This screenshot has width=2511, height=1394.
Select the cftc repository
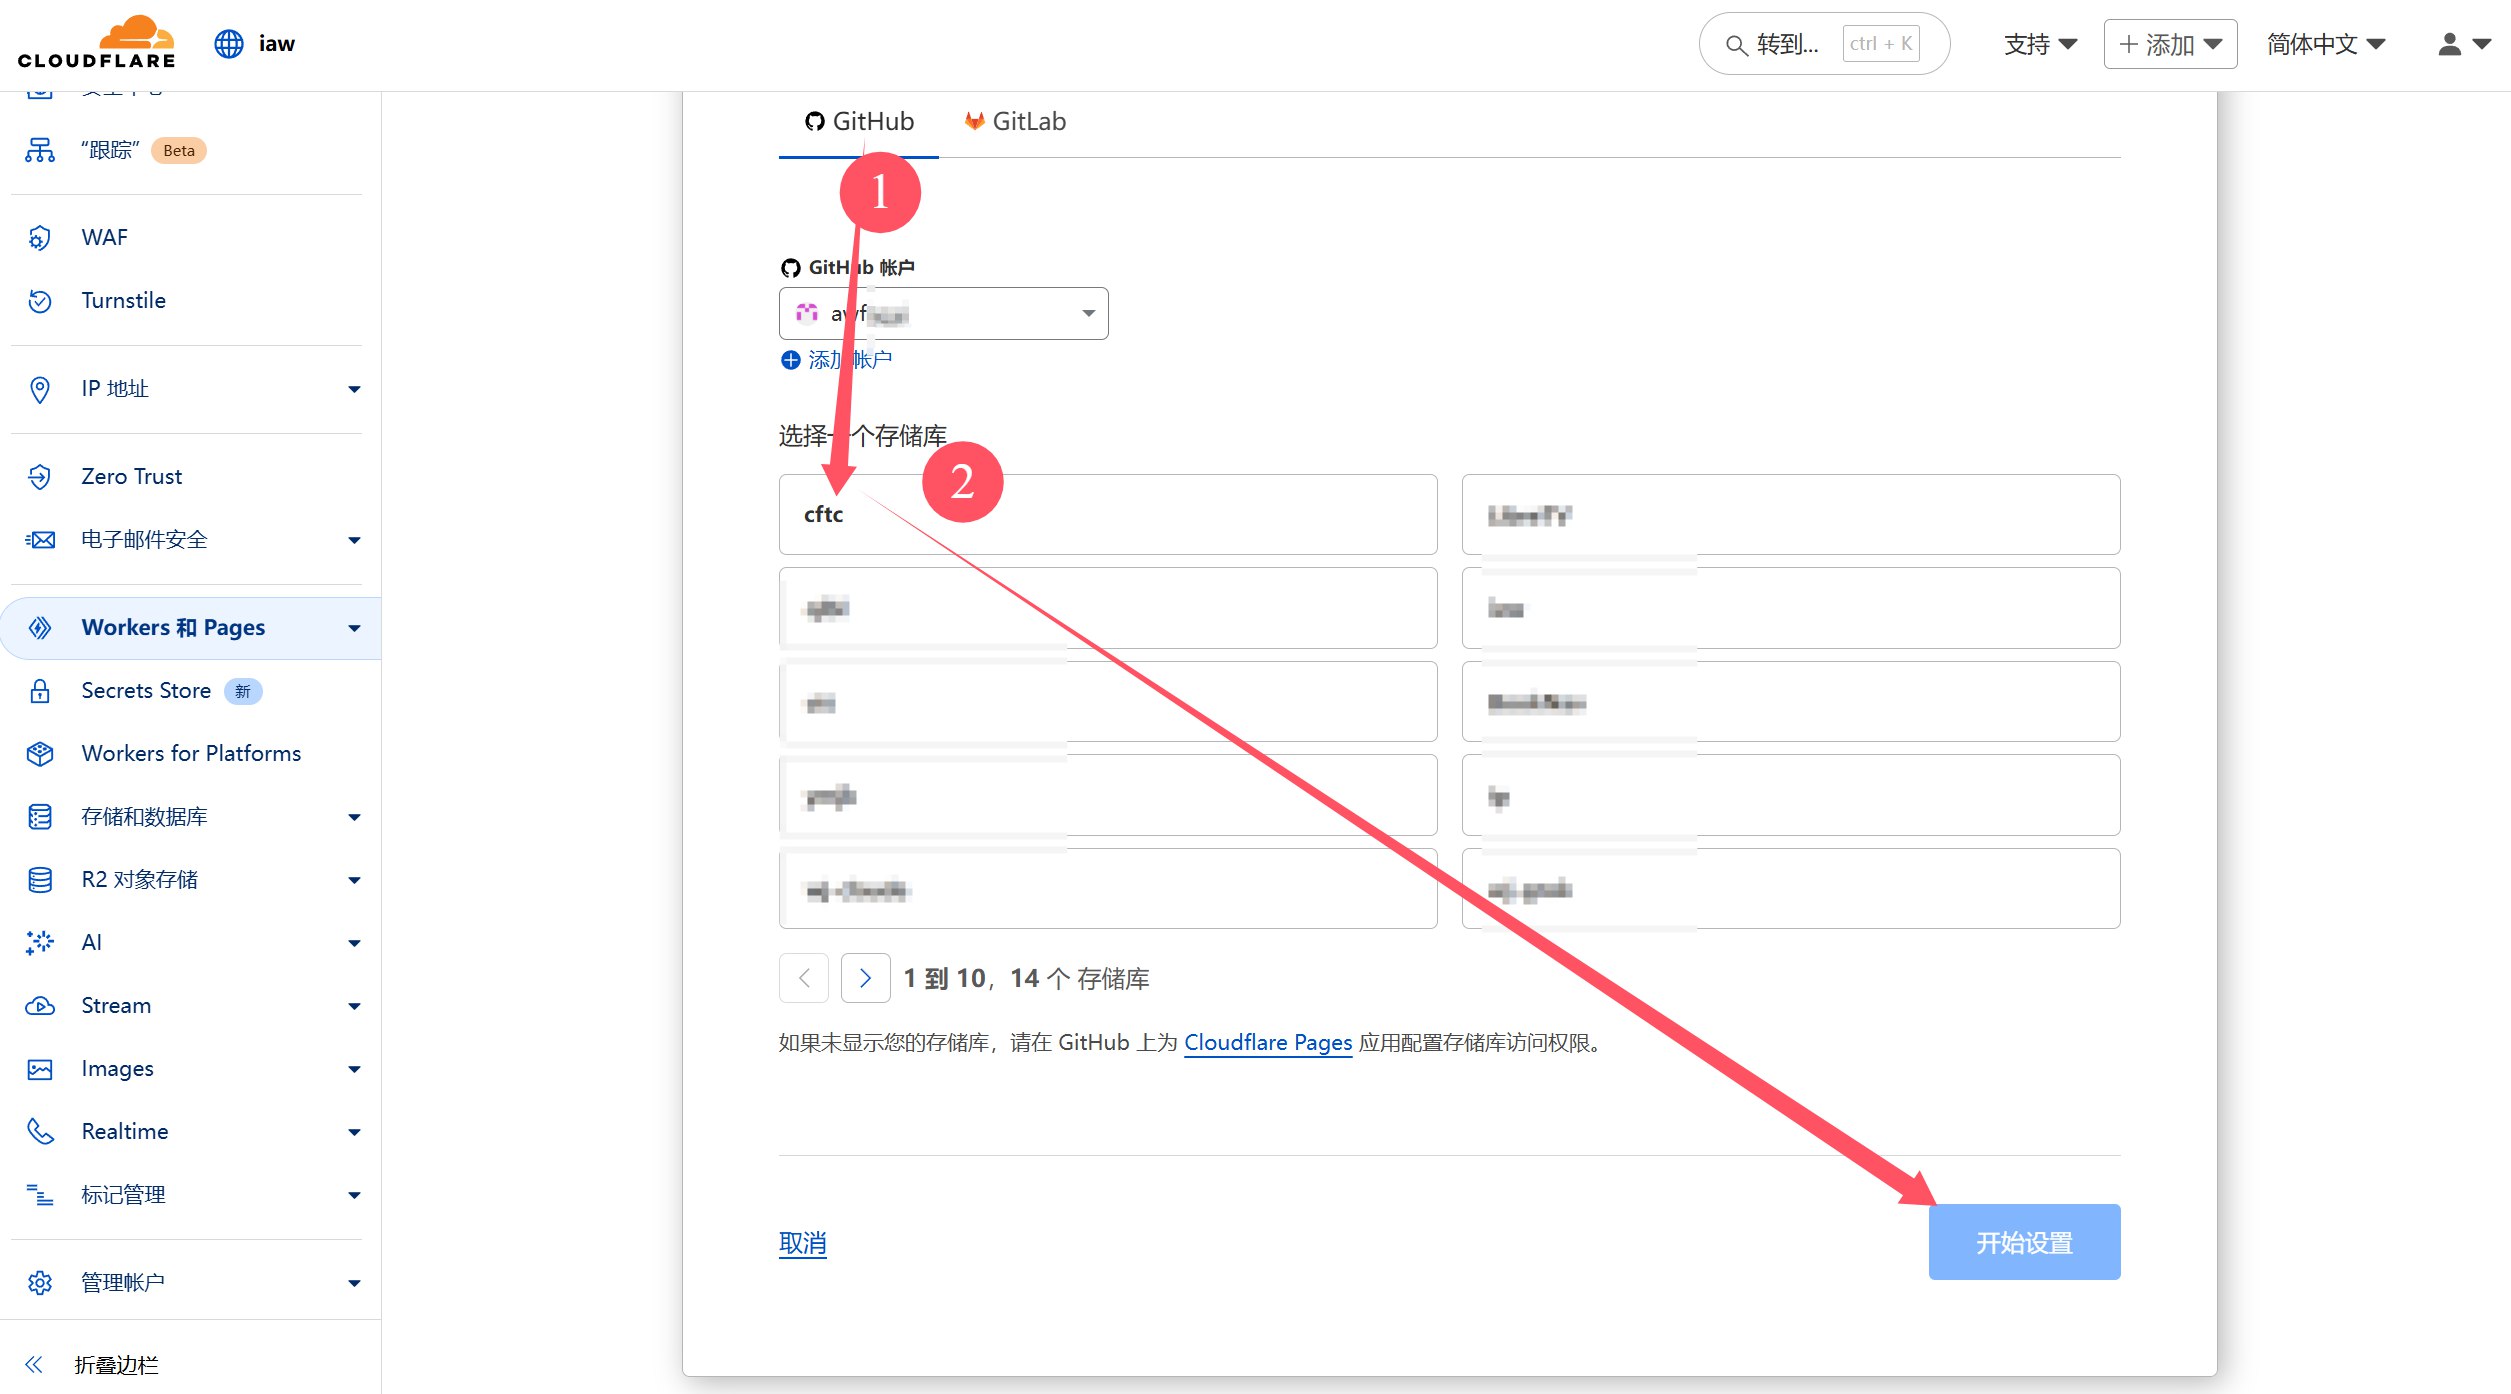point(1108,515)
